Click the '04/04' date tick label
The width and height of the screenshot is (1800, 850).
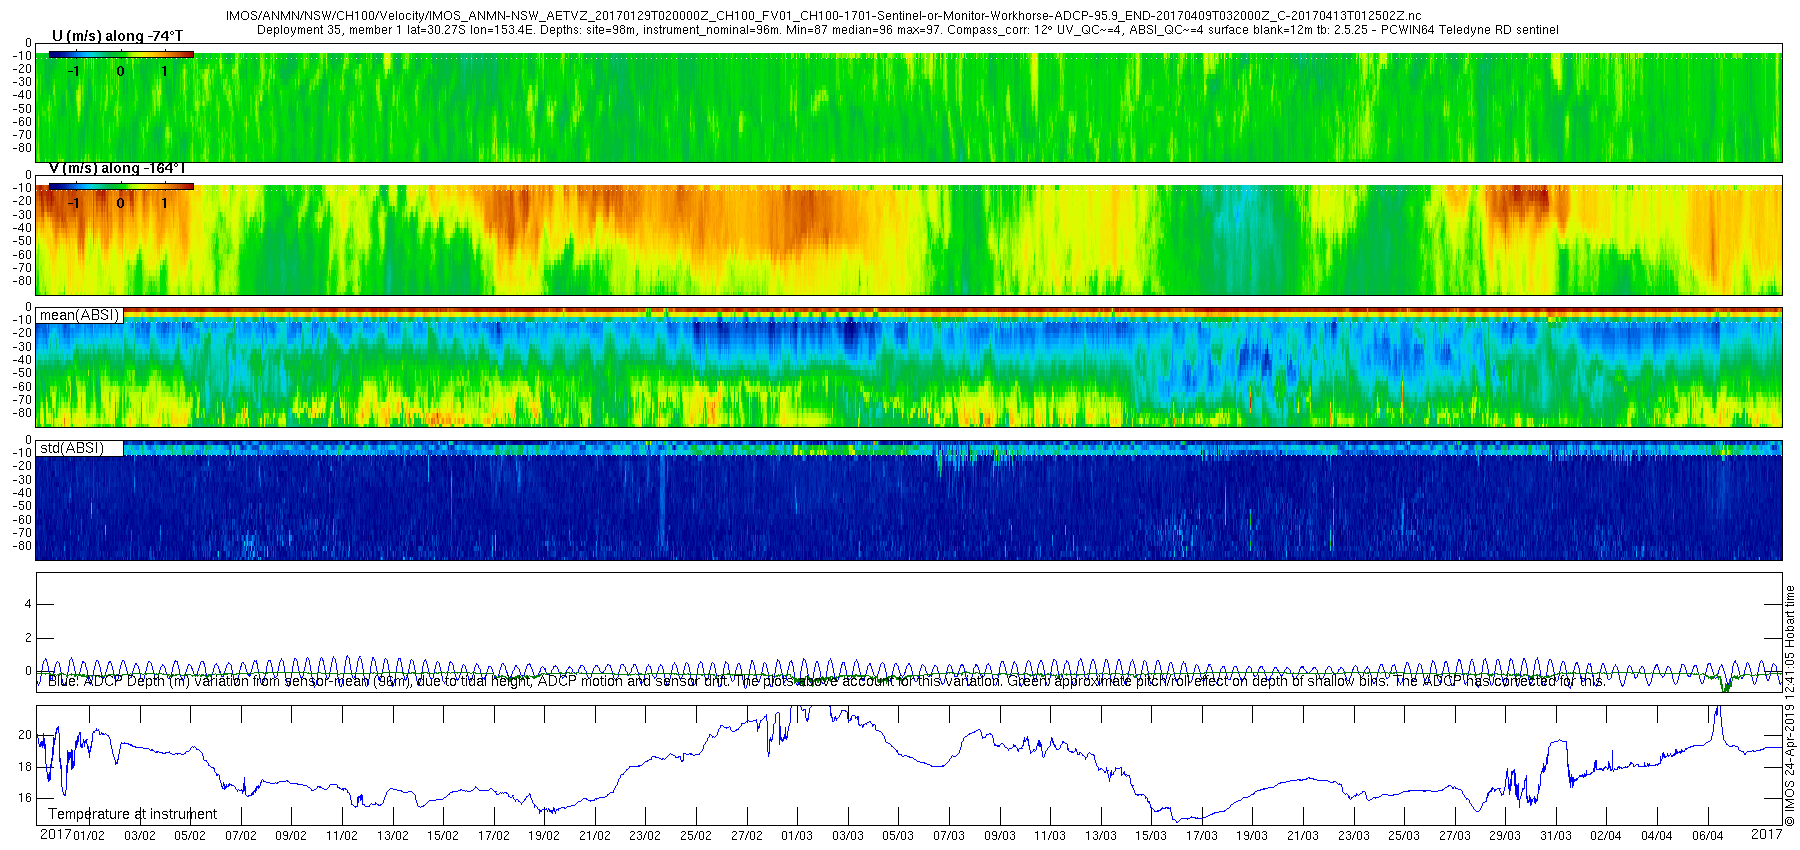pos(1657,836)
